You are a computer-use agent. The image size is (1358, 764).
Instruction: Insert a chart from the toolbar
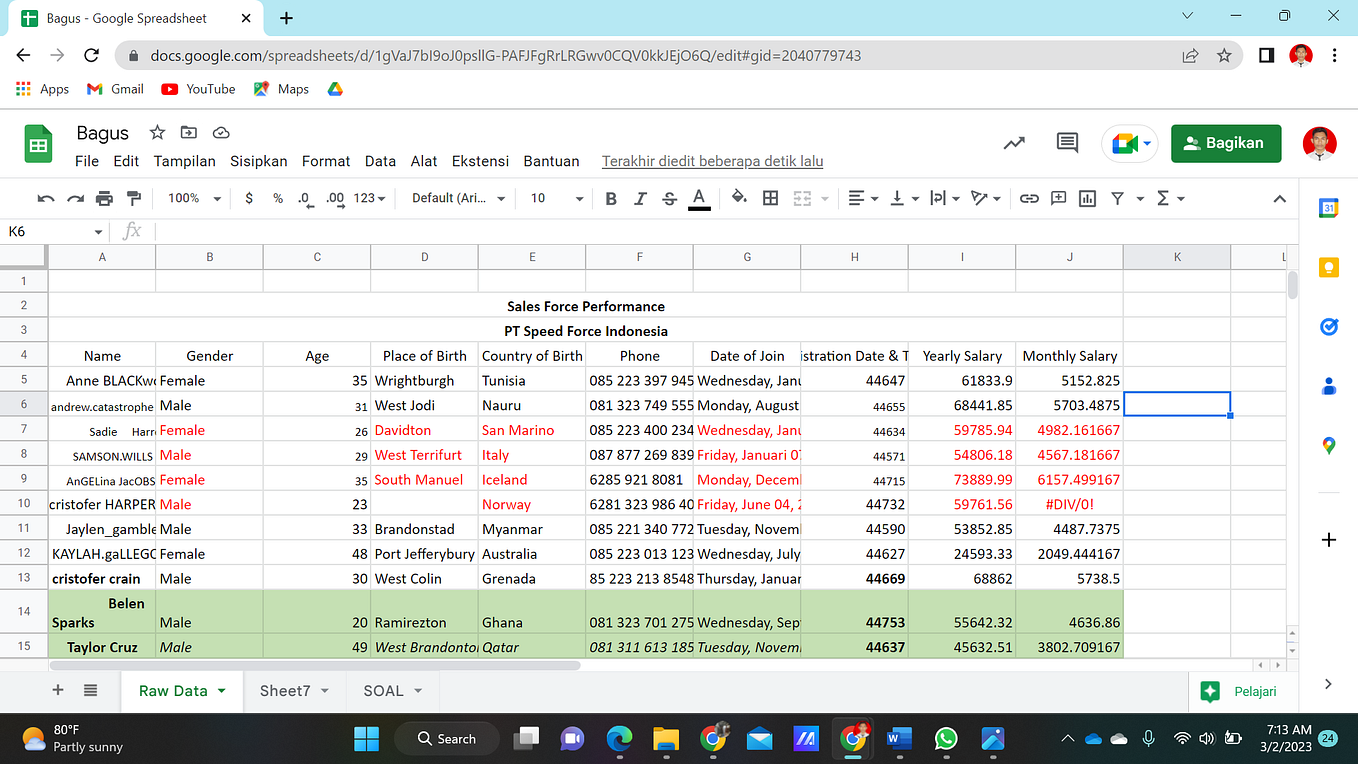click(x=1087, y=197)
